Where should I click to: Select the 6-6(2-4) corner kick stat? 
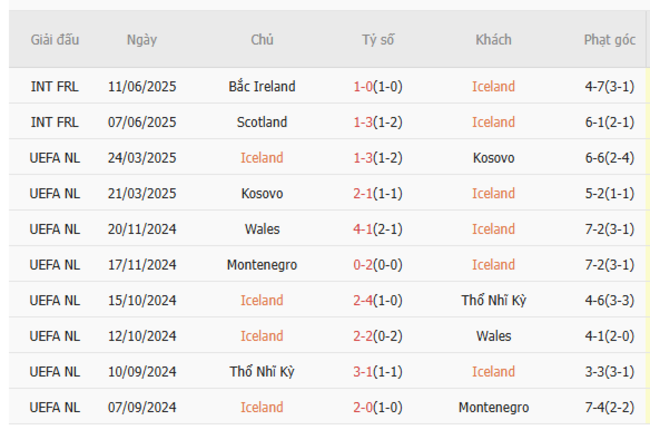(x=609, y=158)
